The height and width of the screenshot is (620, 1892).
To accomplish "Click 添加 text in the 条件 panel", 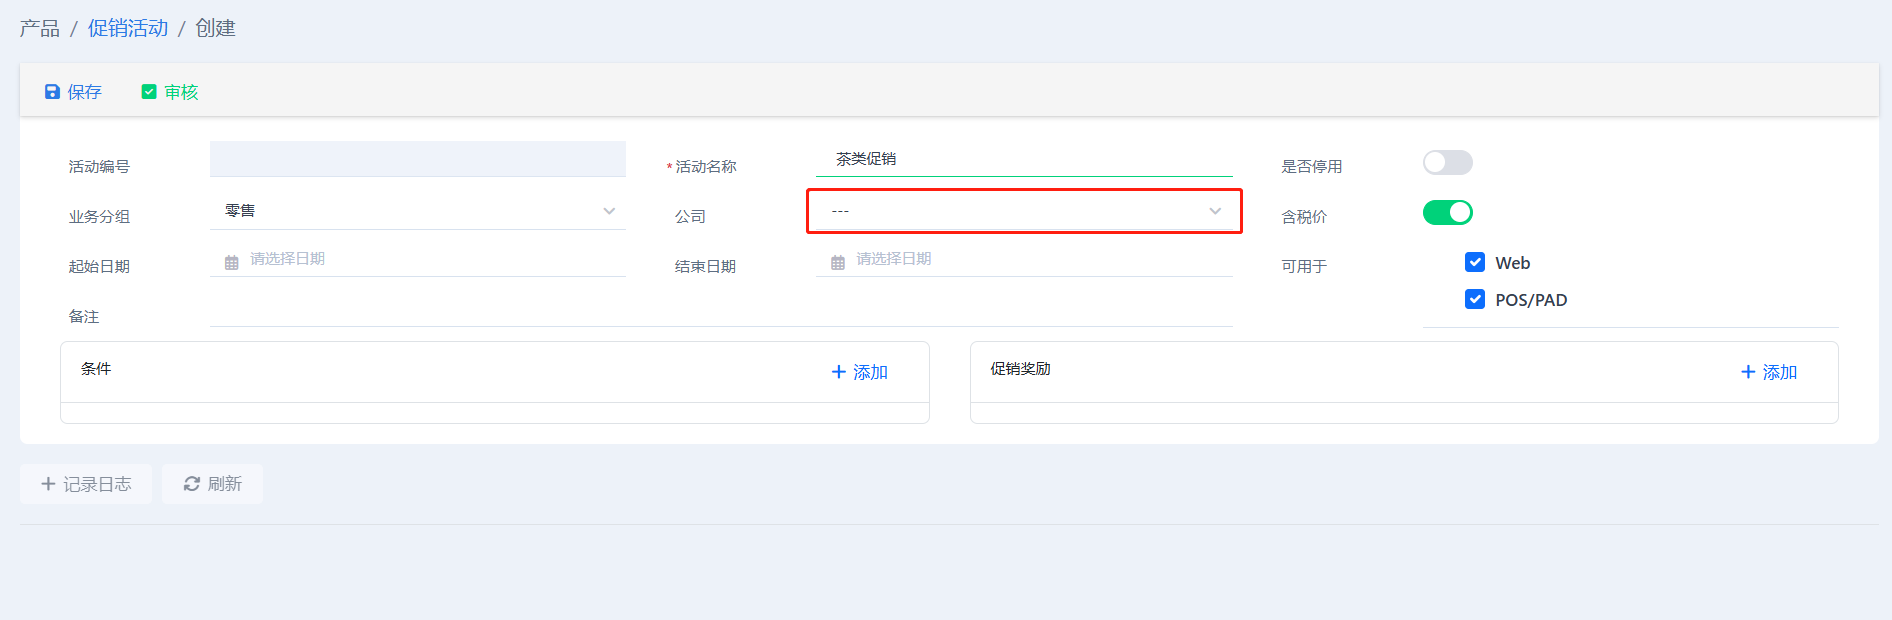I will 871,372.
